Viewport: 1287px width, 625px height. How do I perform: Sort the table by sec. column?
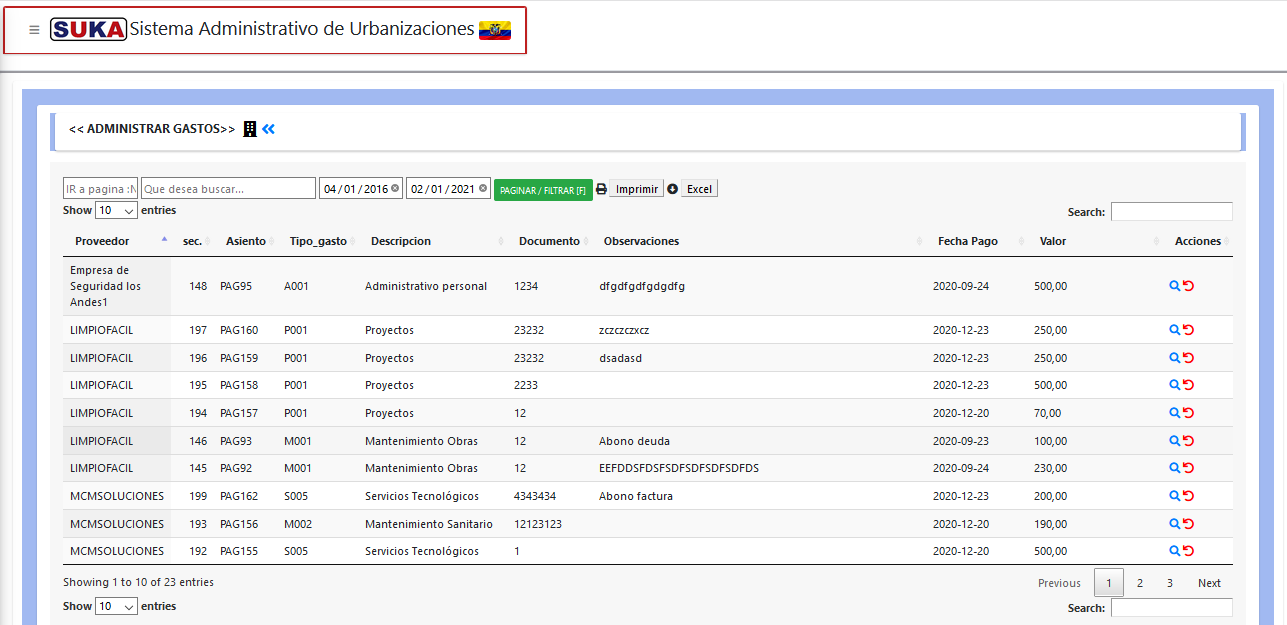tap(192, 241)
